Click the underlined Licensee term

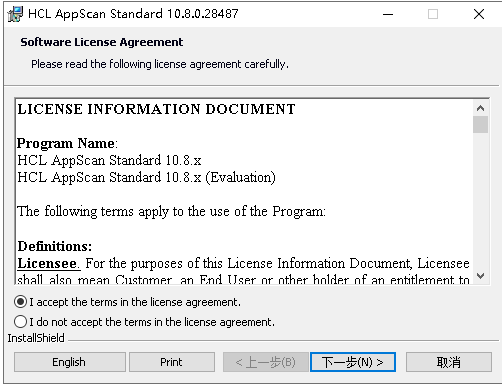pyautogui.click(x=48, y=264)
